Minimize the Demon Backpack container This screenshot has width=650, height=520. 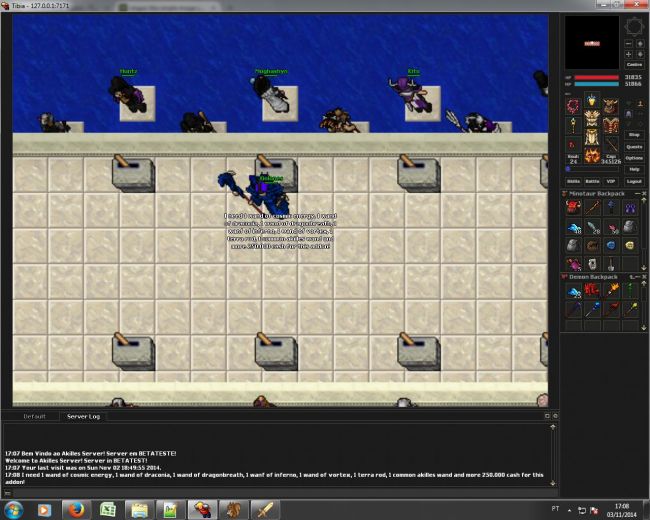click(638, 277)
